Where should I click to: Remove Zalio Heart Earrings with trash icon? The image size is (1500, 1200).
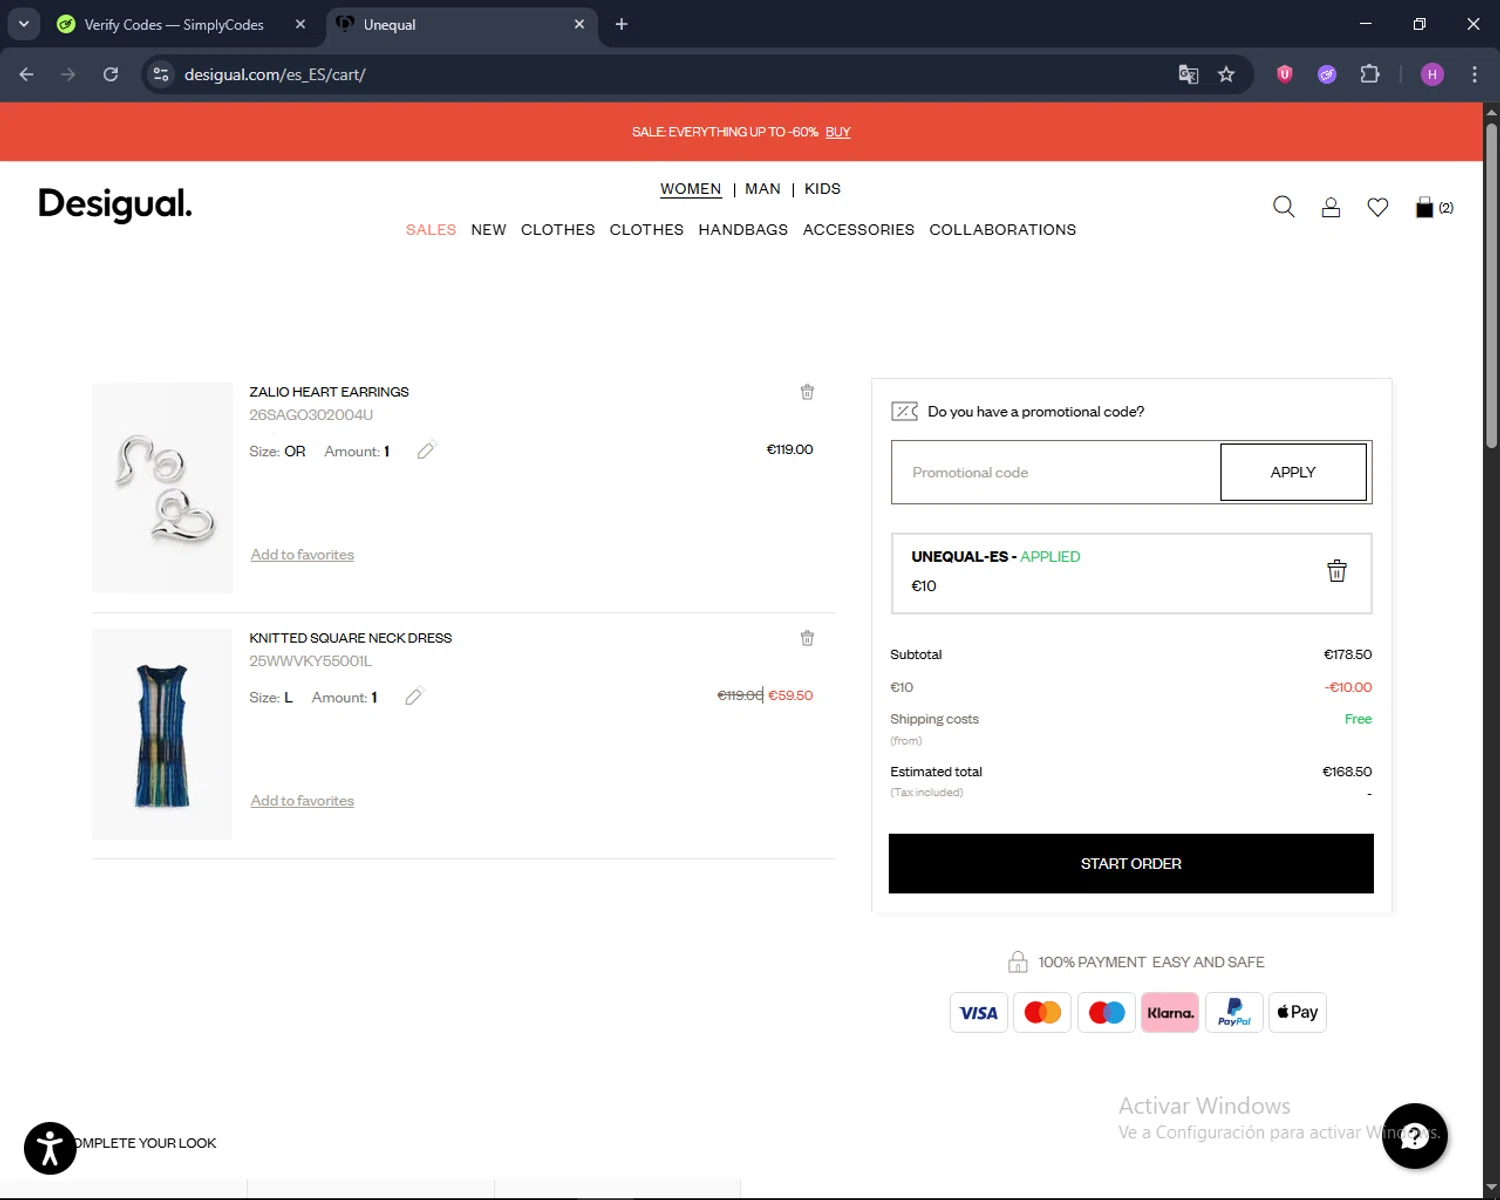point(807,392)
